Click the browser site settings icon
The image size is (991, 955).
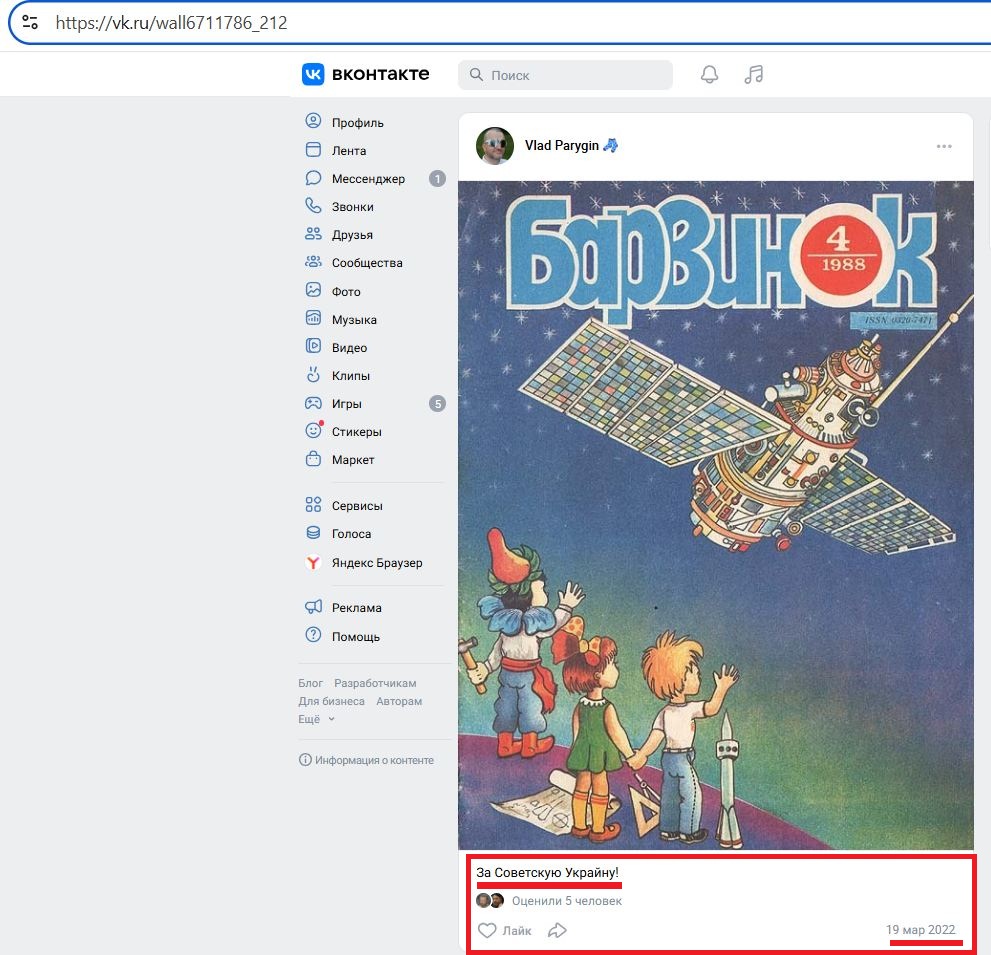pyautogui.click(x=30, y=22)
